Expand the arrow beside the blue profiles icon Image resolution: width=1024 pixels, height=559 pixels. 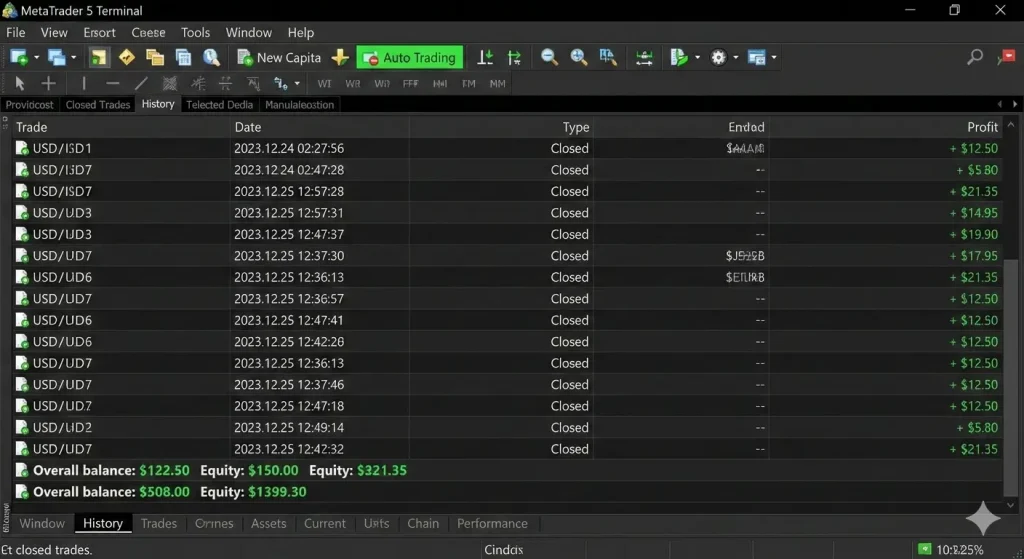coord(74,57)
